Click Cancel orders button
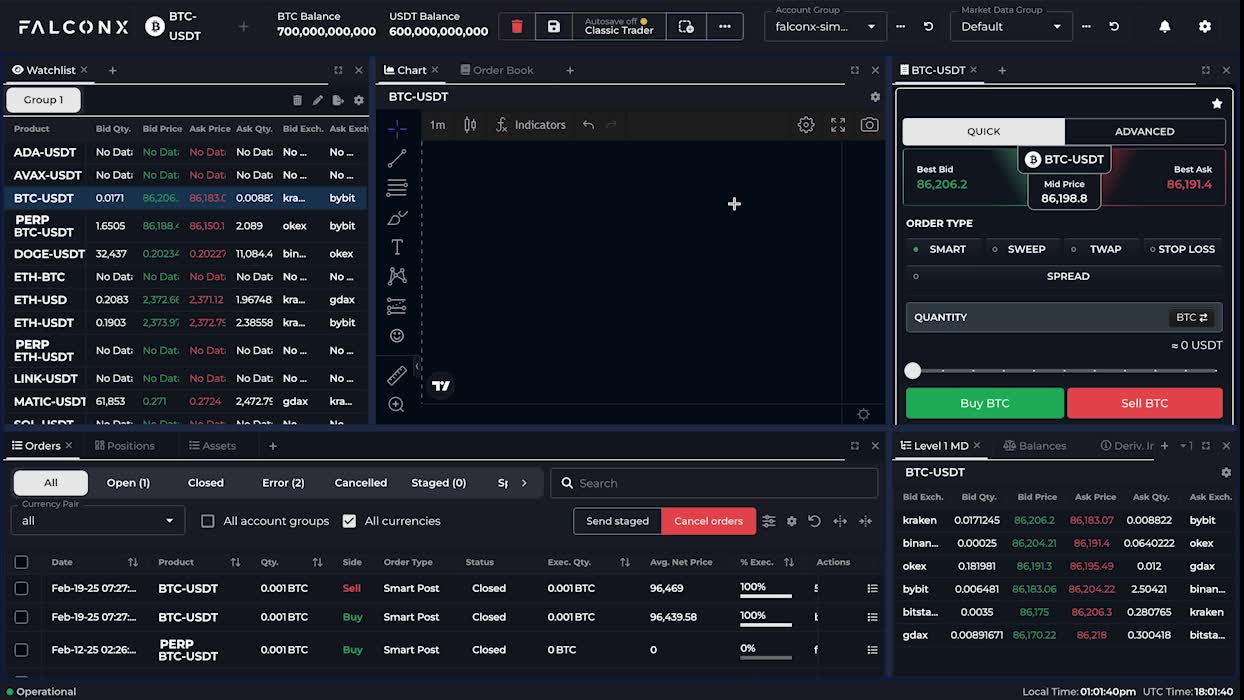Image resolution: width=1244 pixels, height=700 pixels. click(709, 521)
